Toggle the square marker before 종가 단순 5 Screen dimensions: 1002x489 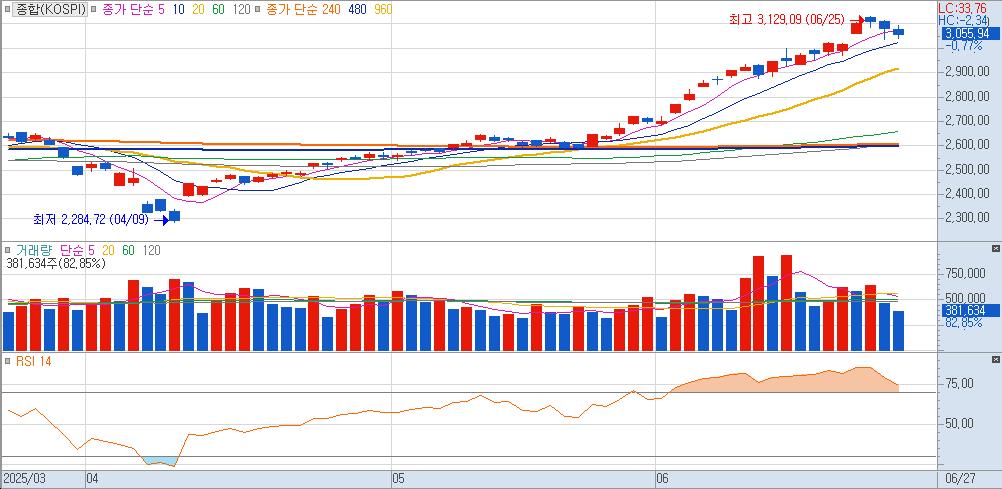click(x=94, y=10)
